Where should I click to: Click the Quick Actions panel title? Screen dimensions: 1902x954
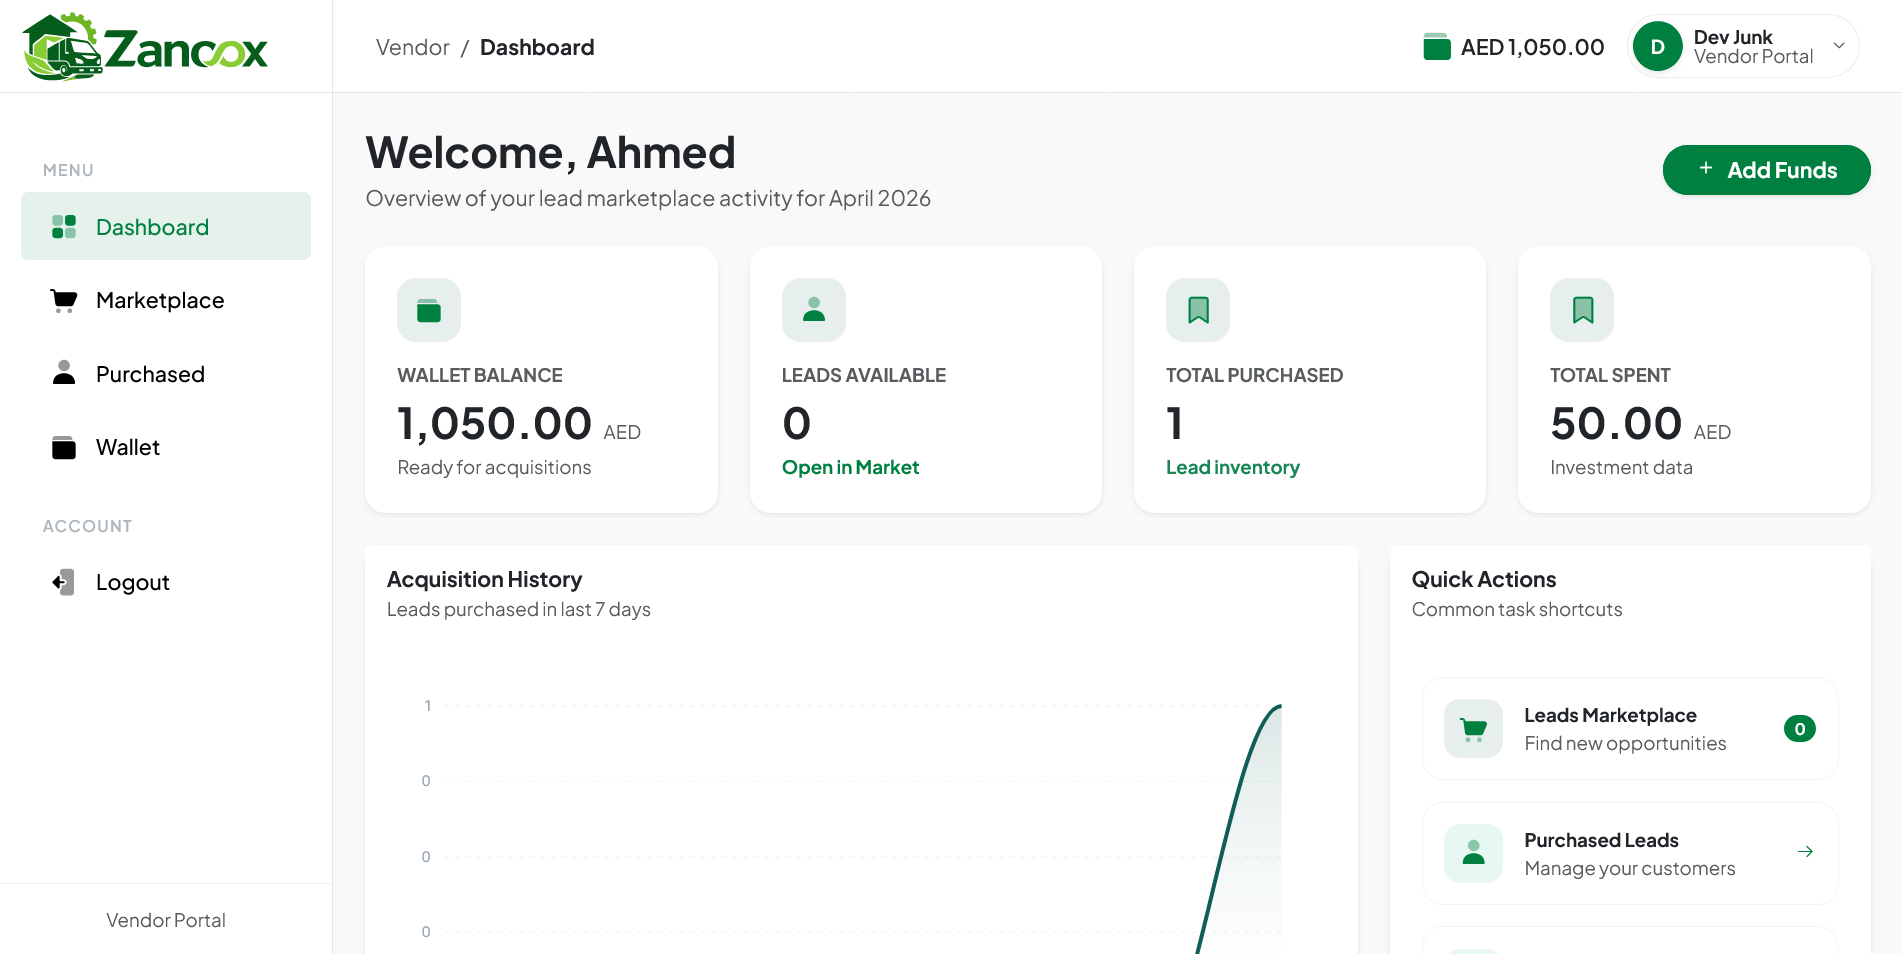pos(1483,579)
